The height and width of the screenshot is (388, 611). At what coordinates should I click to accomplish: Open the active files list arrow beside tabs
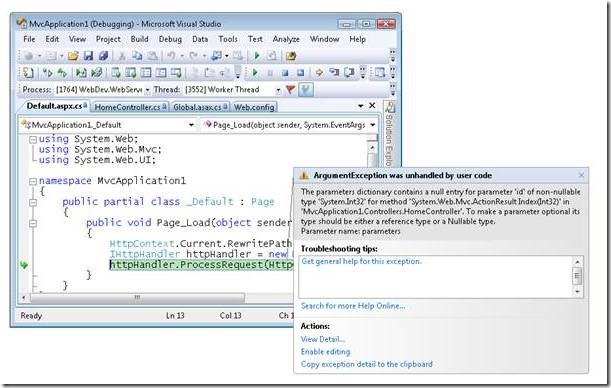360,106
